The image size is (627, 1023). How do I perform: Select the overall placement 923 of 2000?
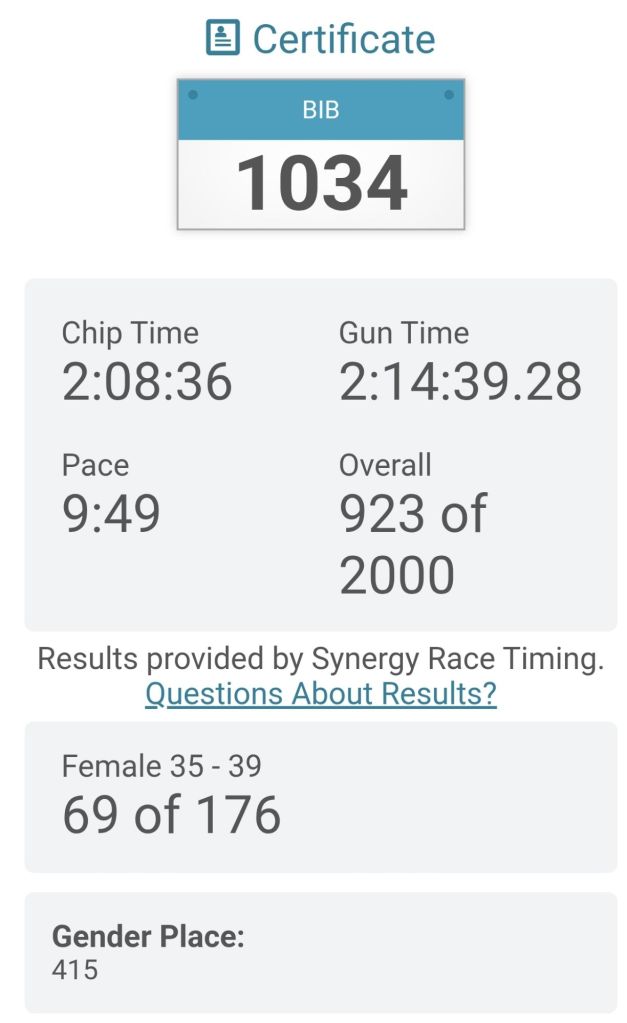(x=412, y=544)
